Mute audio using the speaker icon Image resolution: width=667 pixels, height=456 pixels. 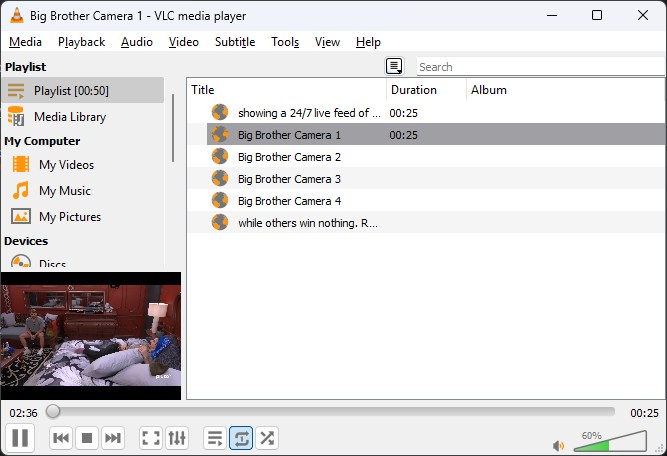click(x=558, y=445)
